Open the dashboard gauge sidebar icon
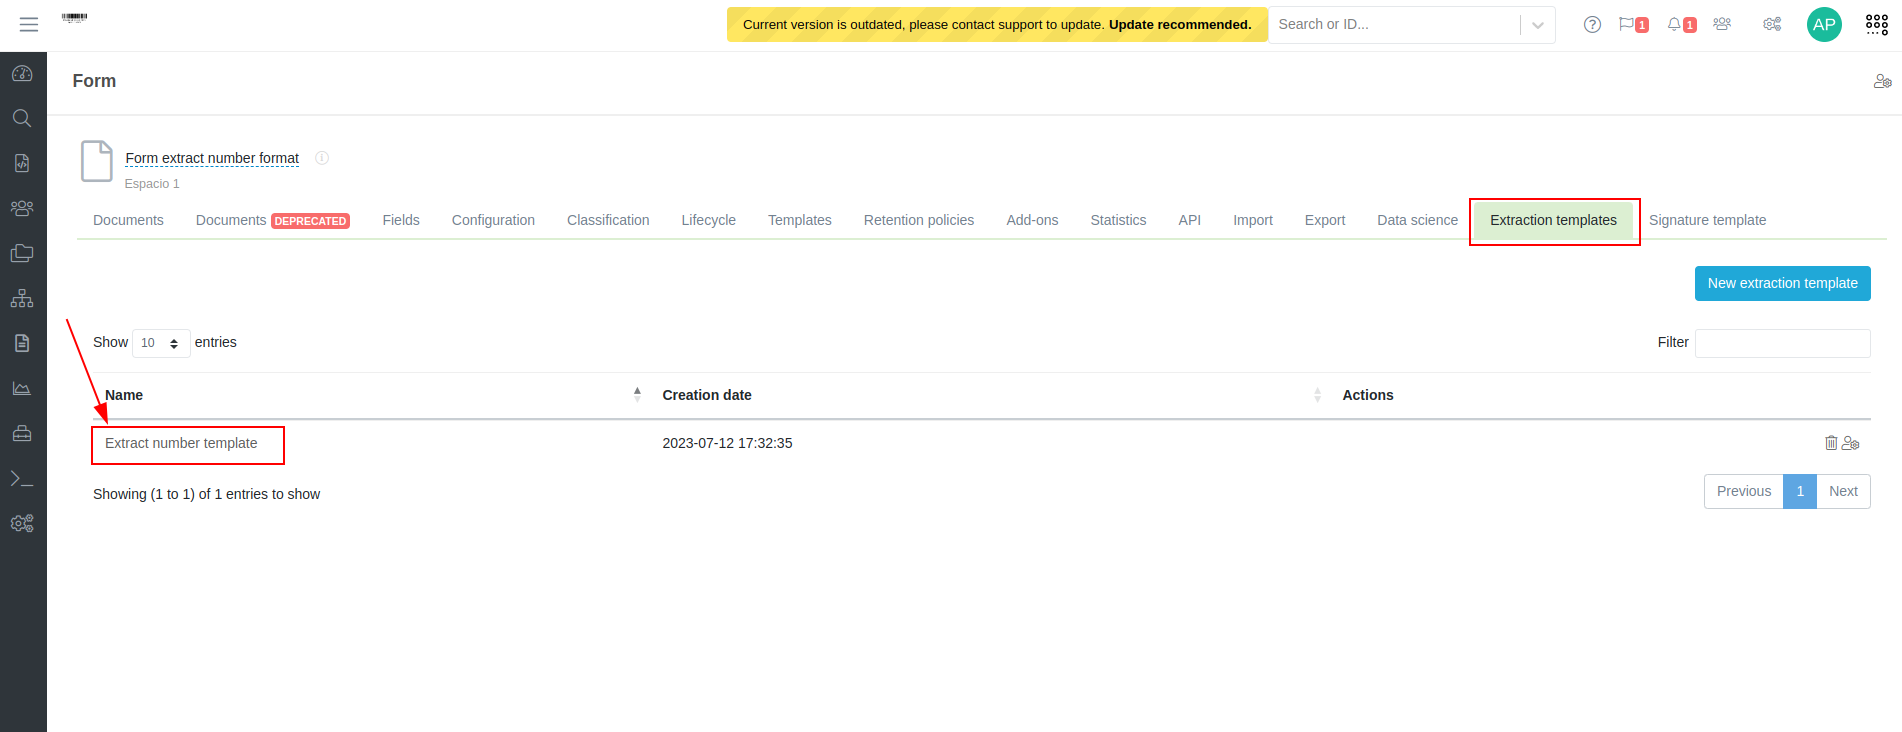The width and height of the screenshot is (1902, 732). tap(22, 74)
